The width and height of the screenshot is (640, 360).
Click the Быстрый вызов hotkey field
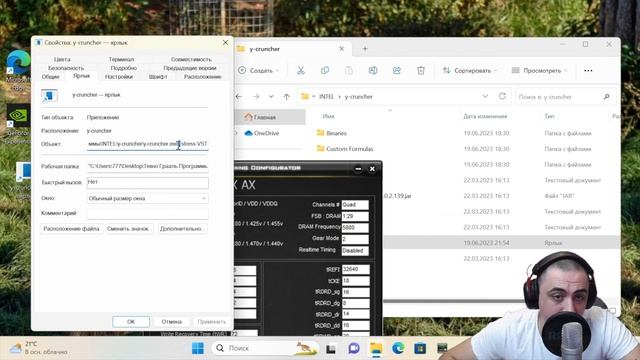(x=148, y=182)
